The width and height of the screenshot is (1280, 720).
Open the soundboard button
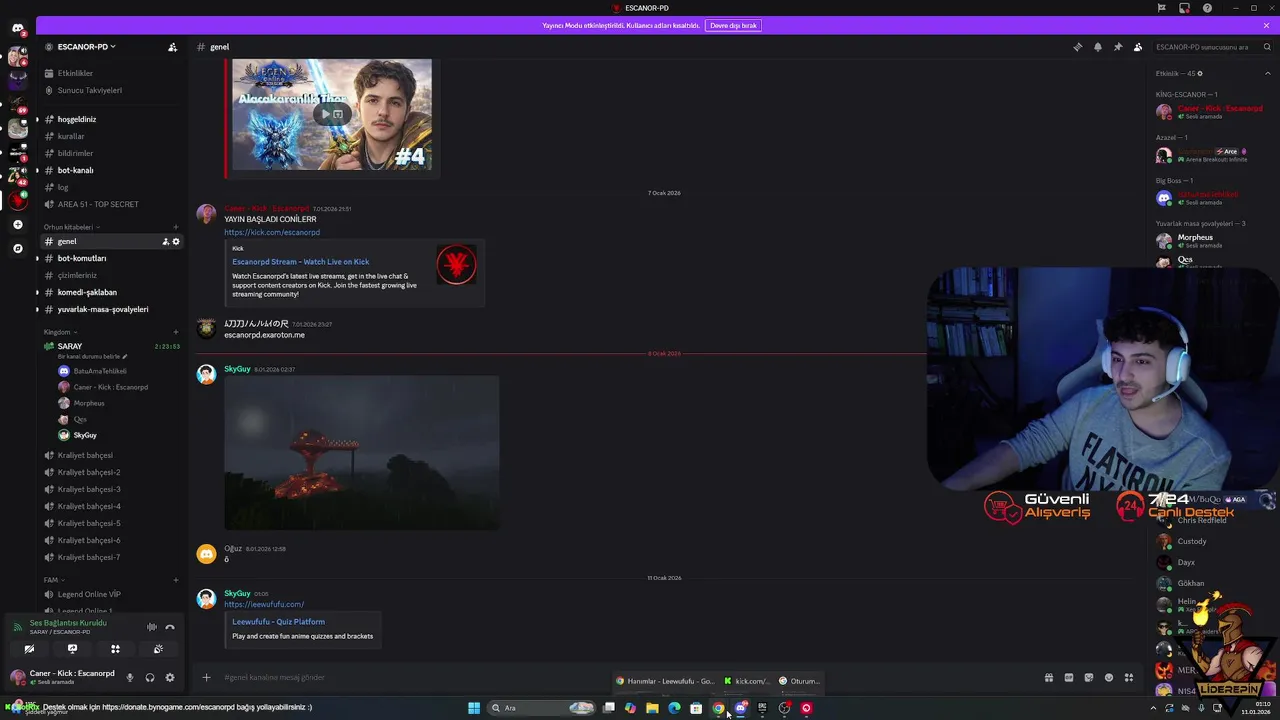point(158,649)
